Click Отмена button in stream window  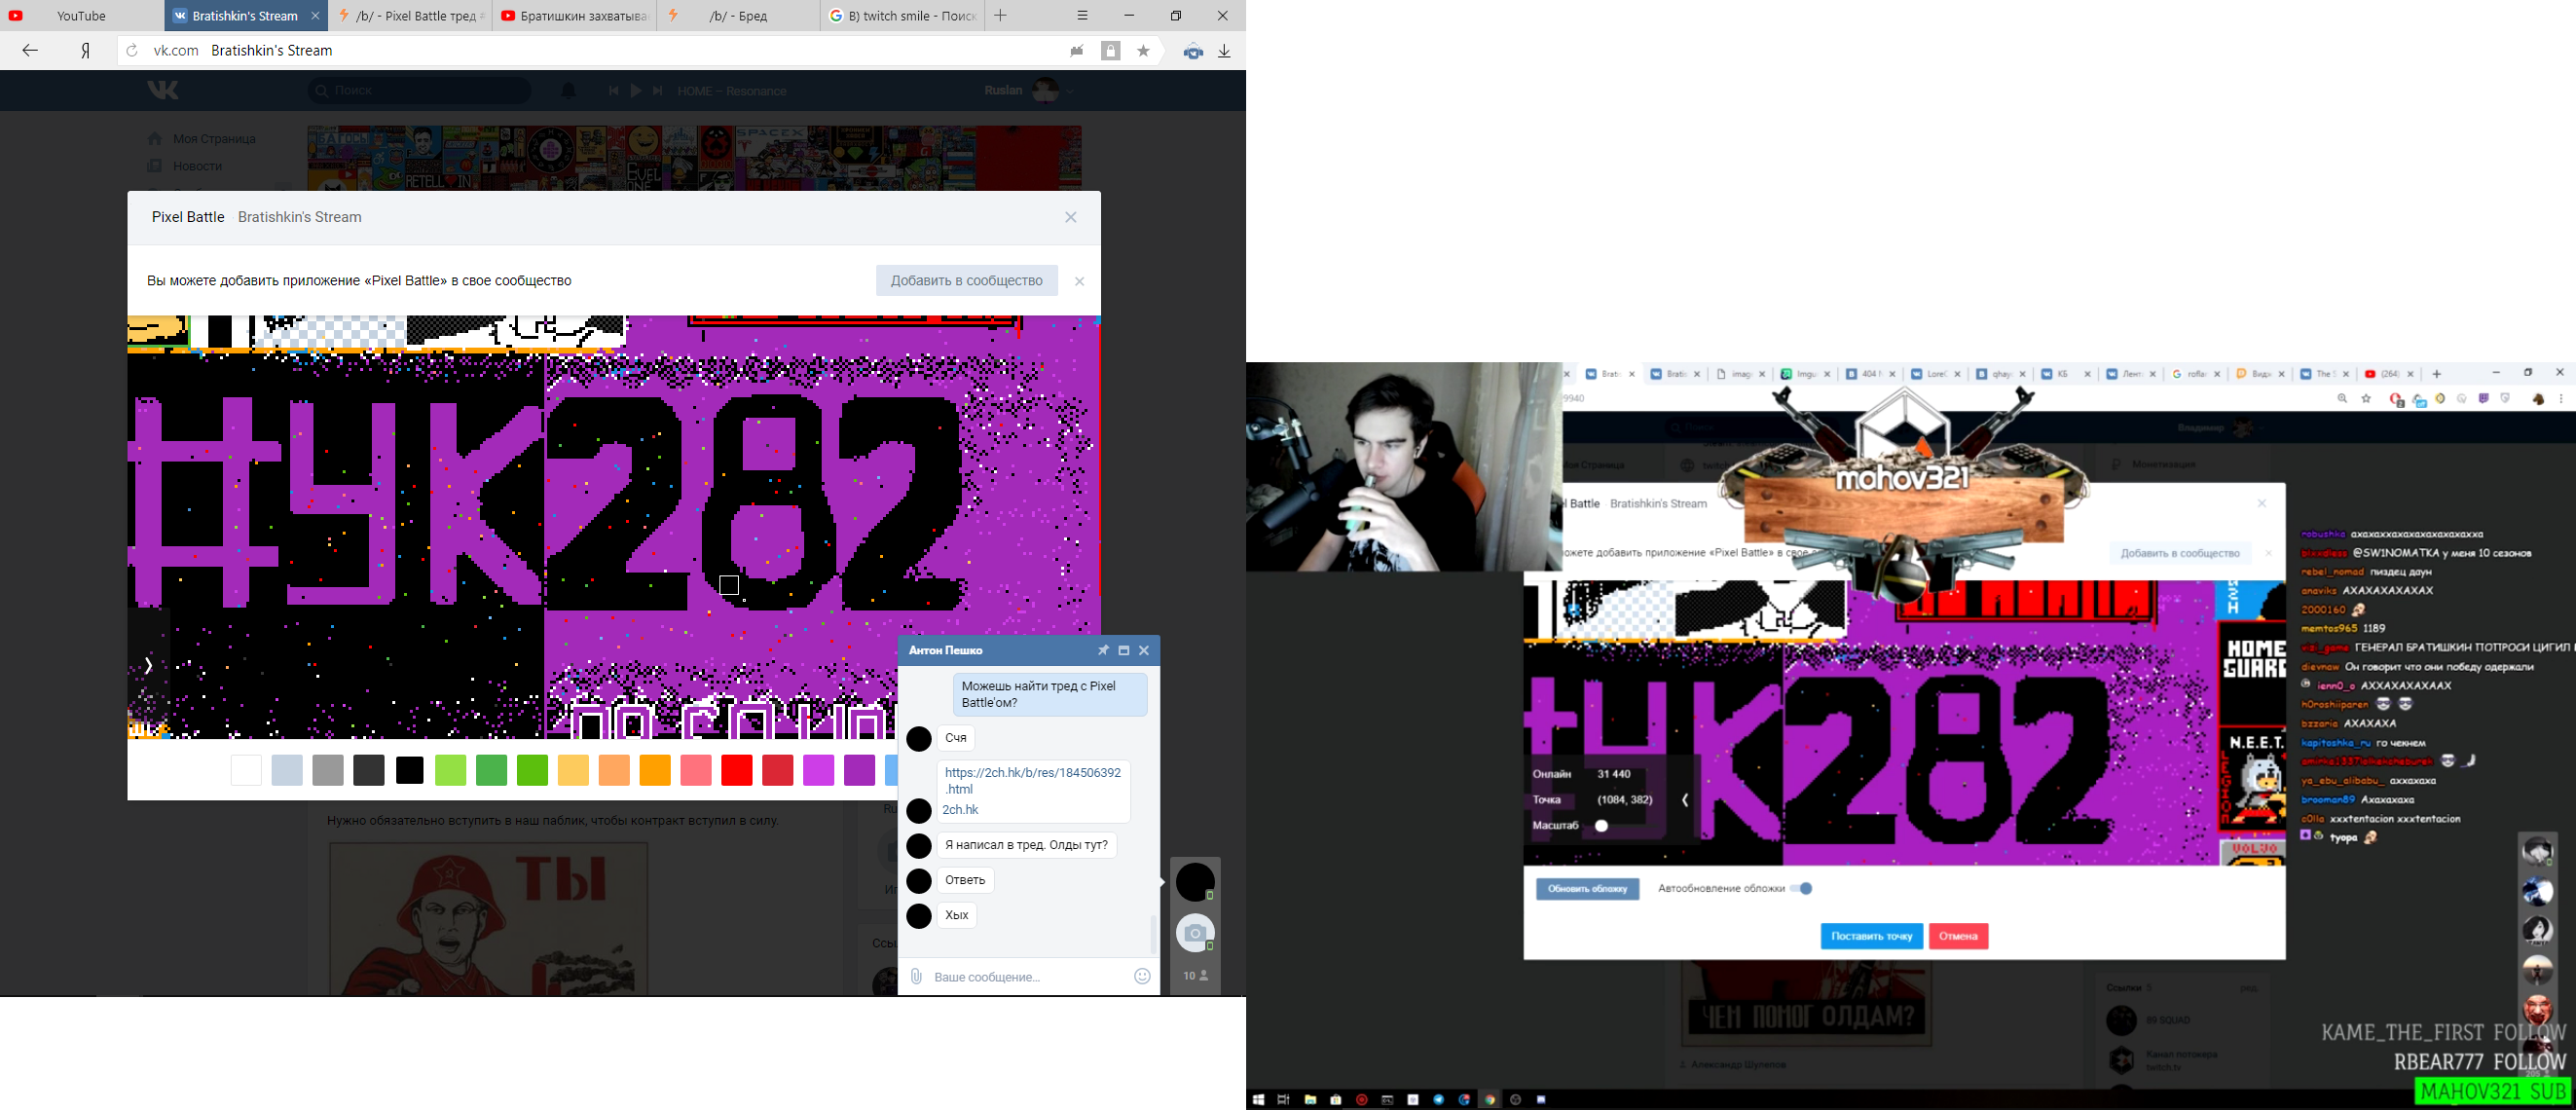tap(1958, 936)
